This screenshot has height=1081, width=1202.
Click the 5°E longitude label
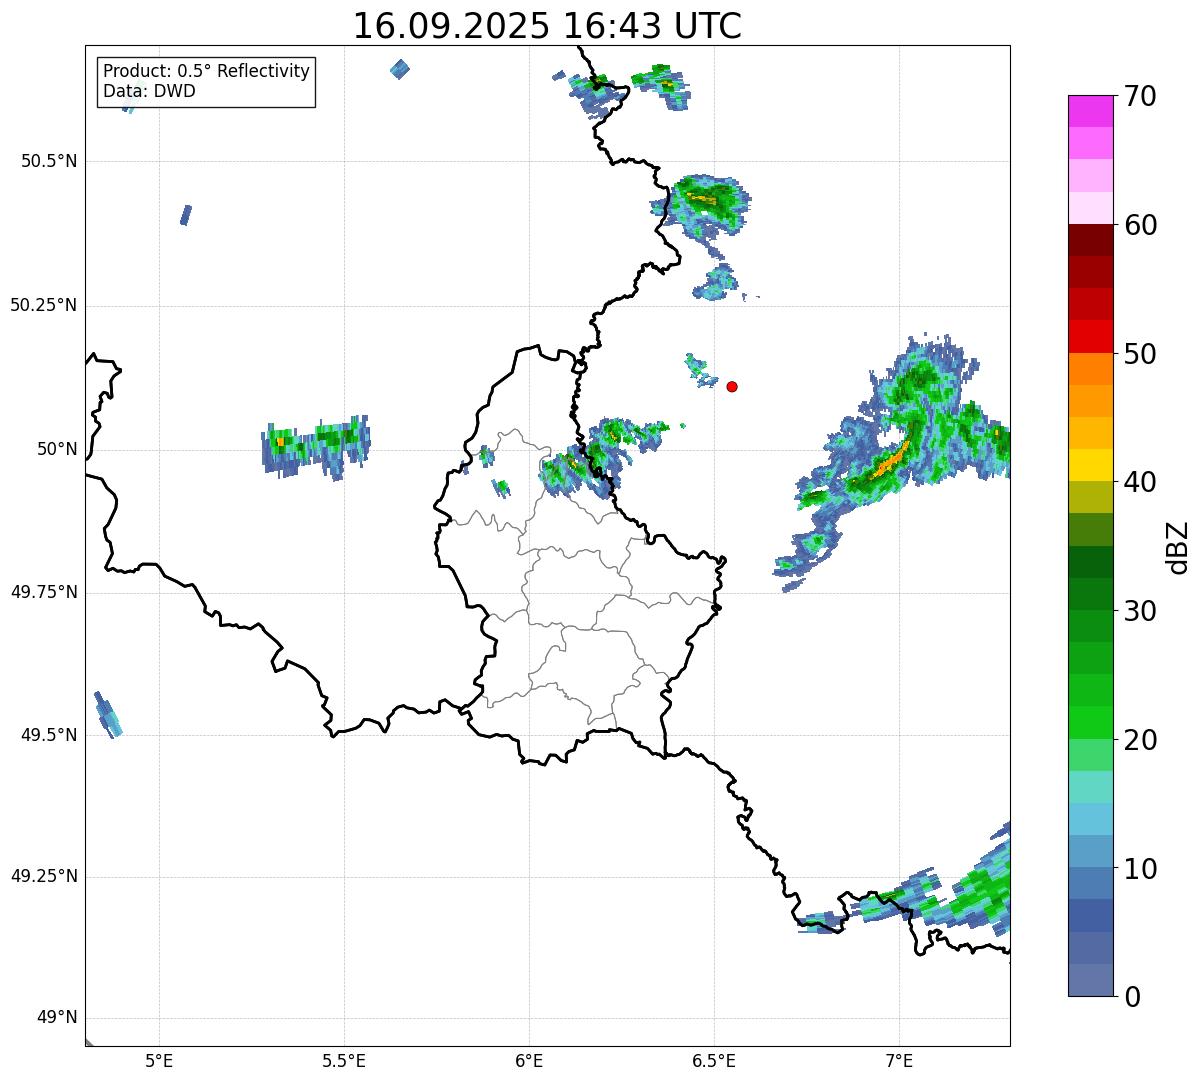pyautogui.click(x=159, y=1060)
